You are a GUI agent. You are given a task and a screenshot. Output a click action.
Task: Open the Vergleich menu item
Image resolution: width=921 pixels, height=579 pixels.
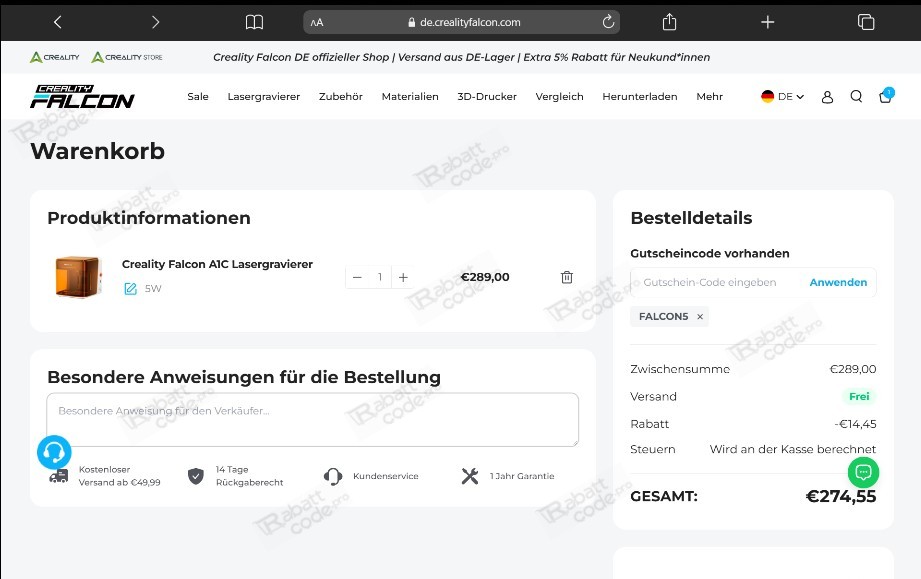point(559,96)
